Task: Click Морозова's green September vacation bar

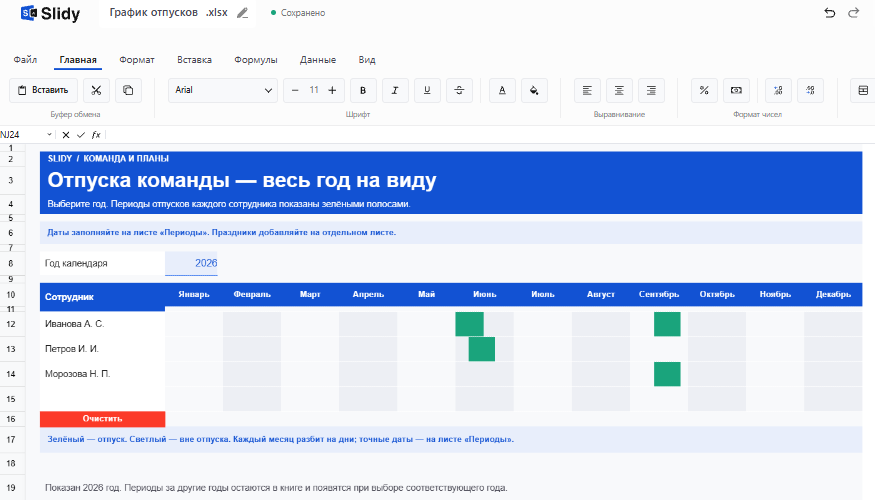Action: [667, 374]
